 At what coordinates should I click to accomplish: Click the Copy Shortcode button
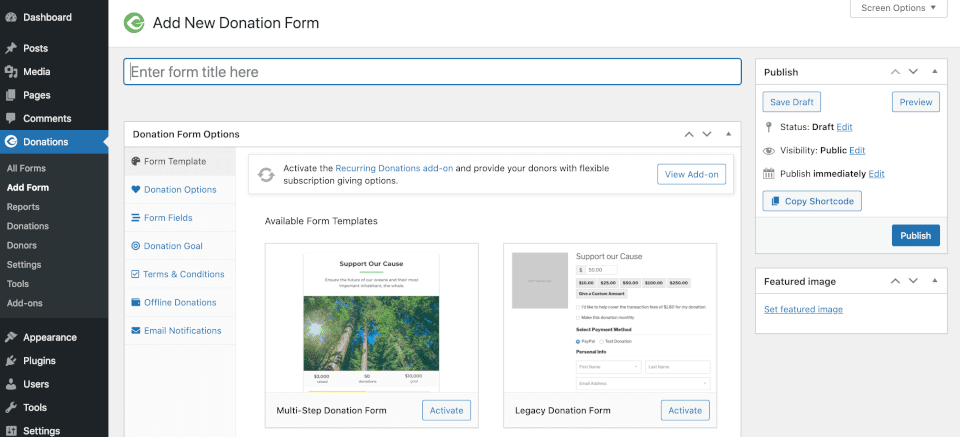click(812, 201)
